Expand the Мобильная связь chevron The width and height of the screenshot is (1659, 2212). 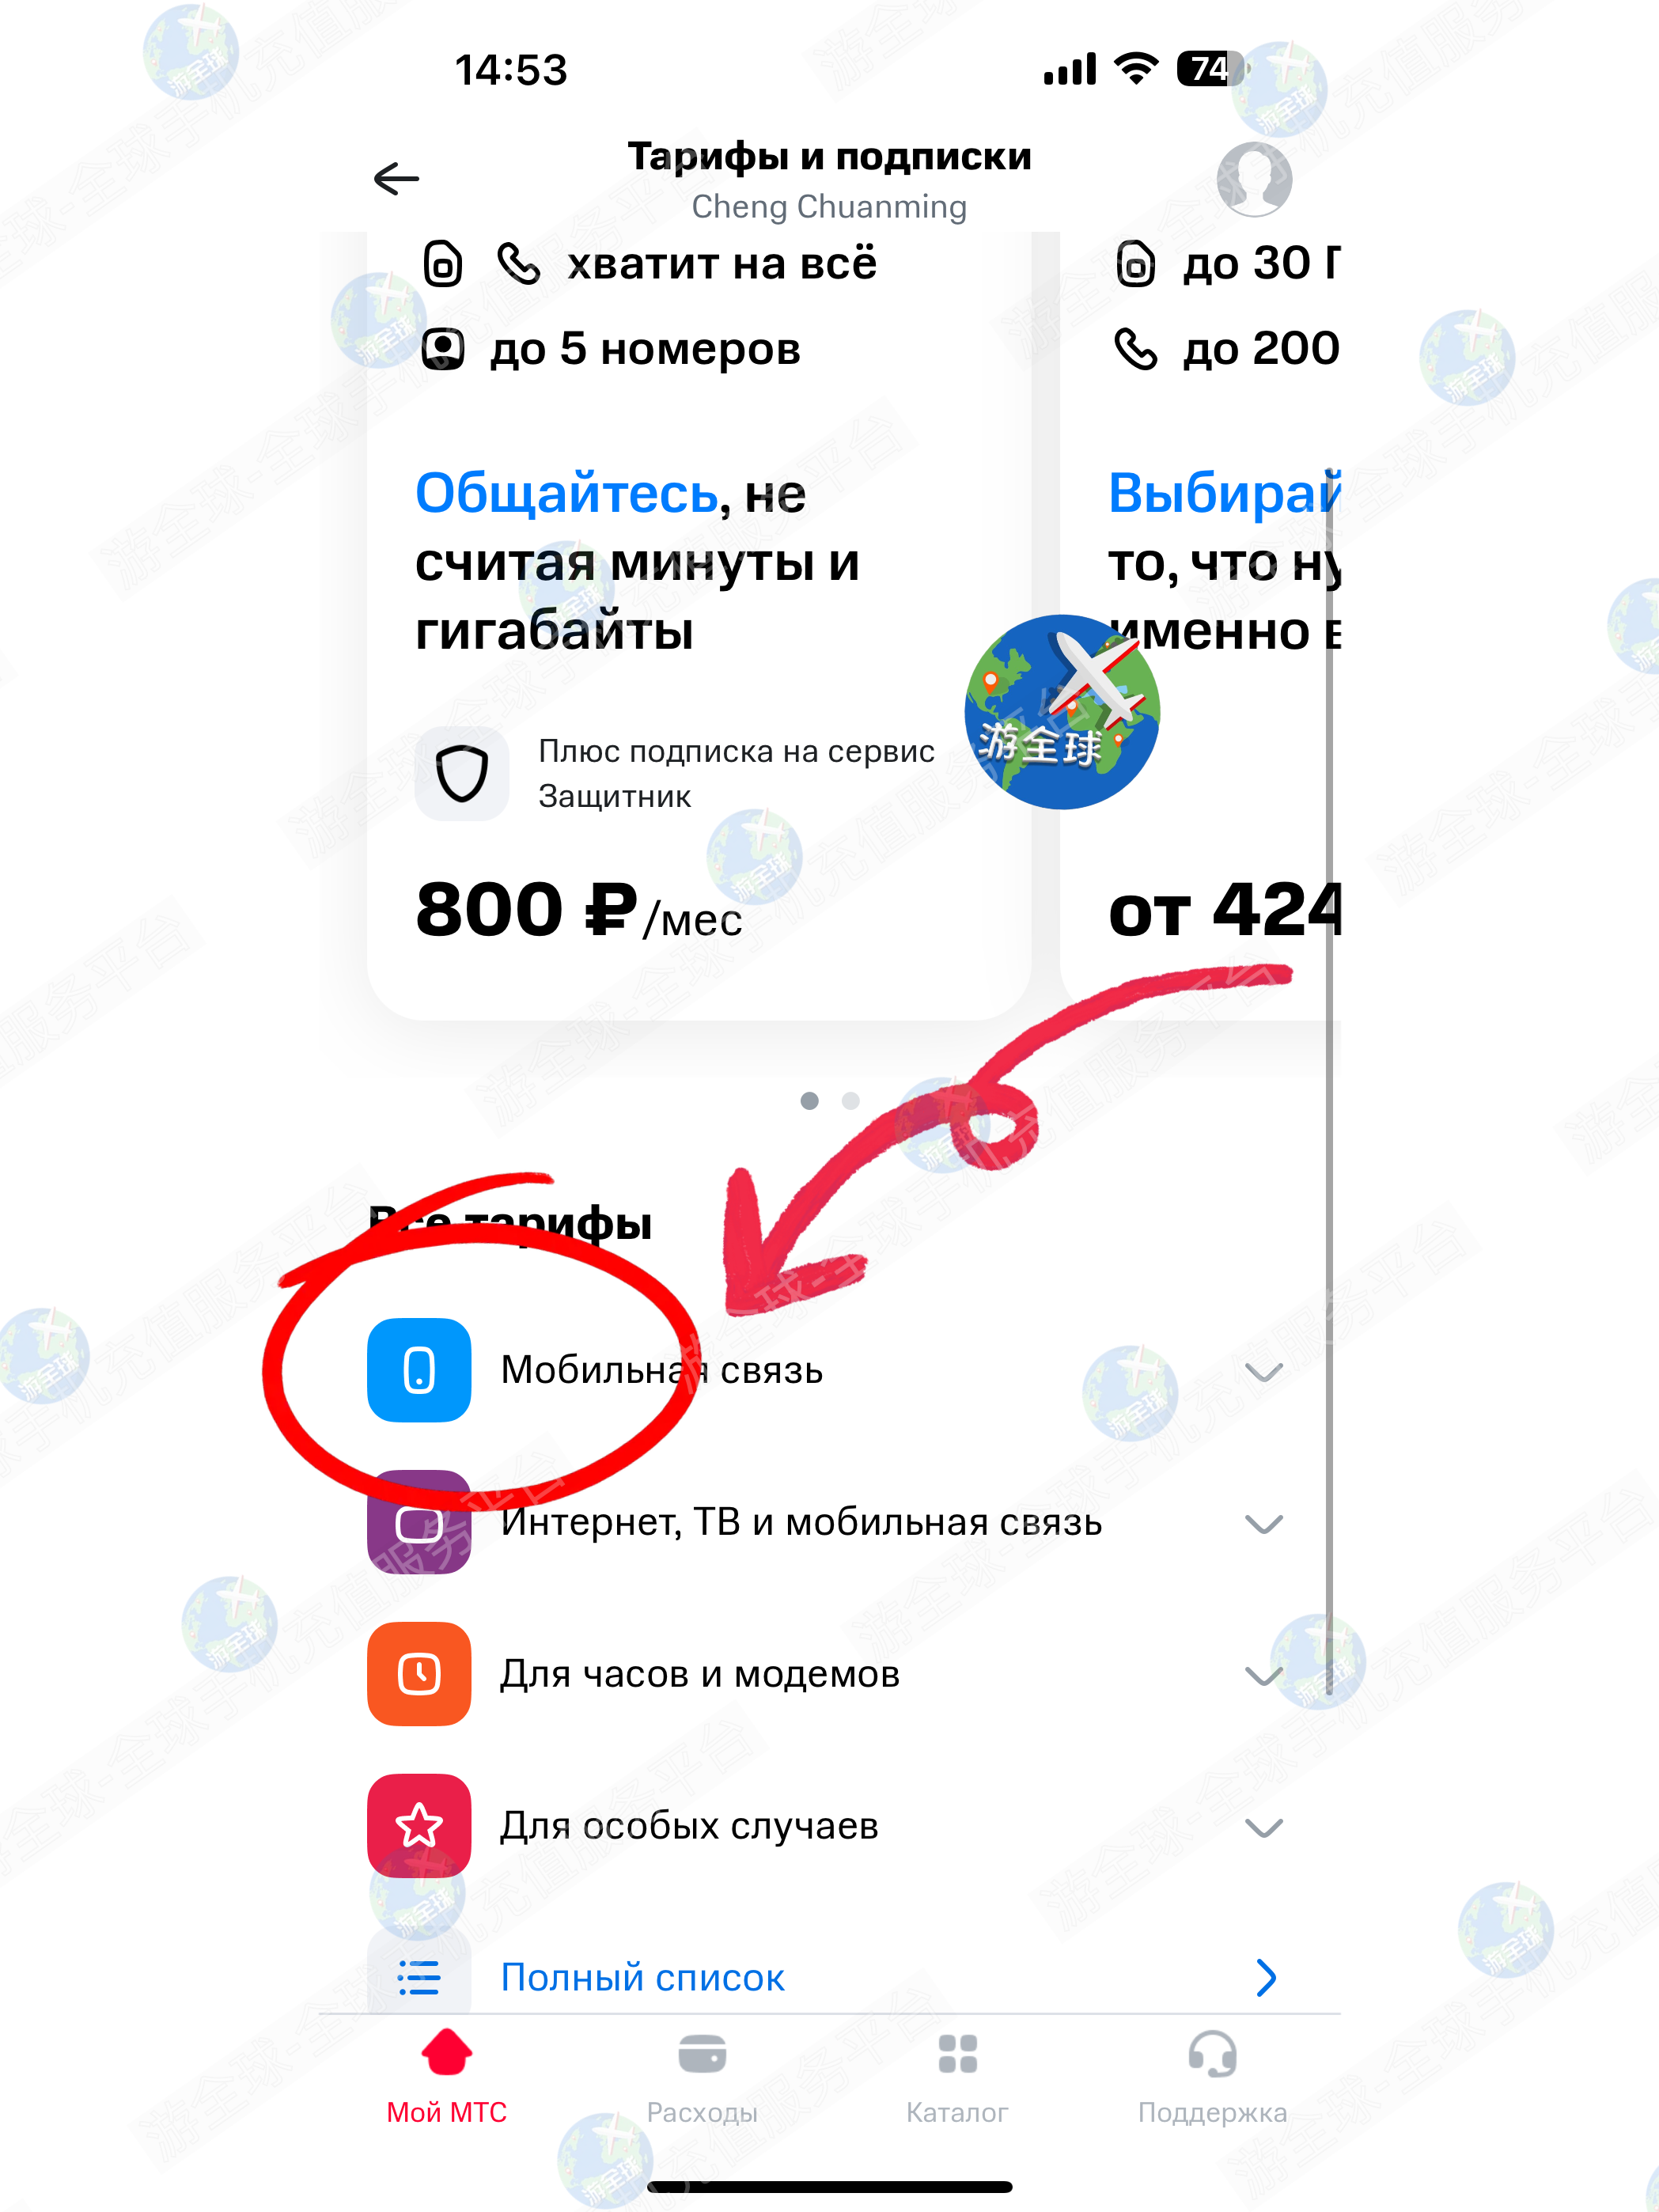(x=1264, y=1372)
